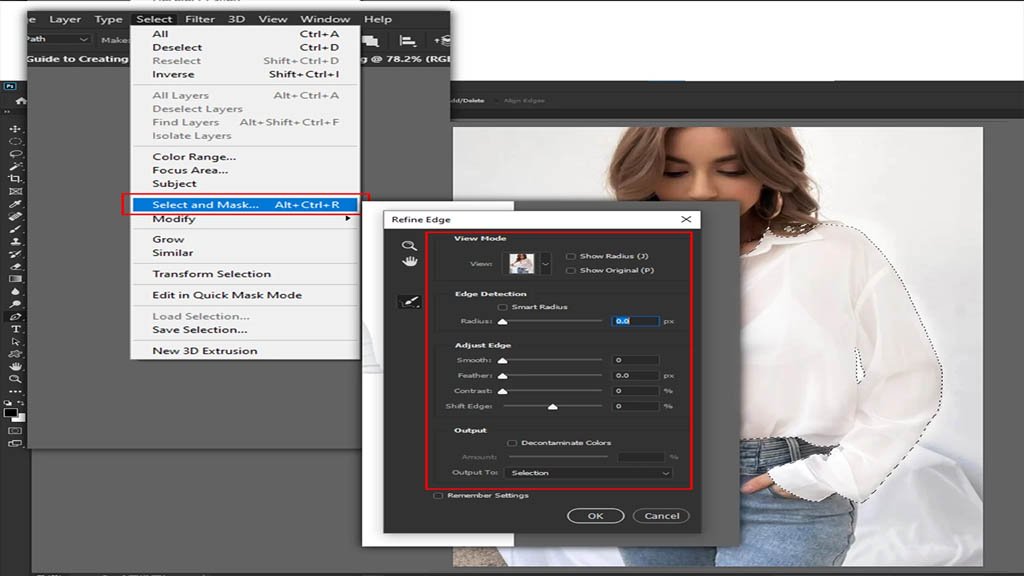The height and width of the screenshot is (576, 1024).
Task: Cancel the Refine Edge dialog
Action: pos(661,516)
